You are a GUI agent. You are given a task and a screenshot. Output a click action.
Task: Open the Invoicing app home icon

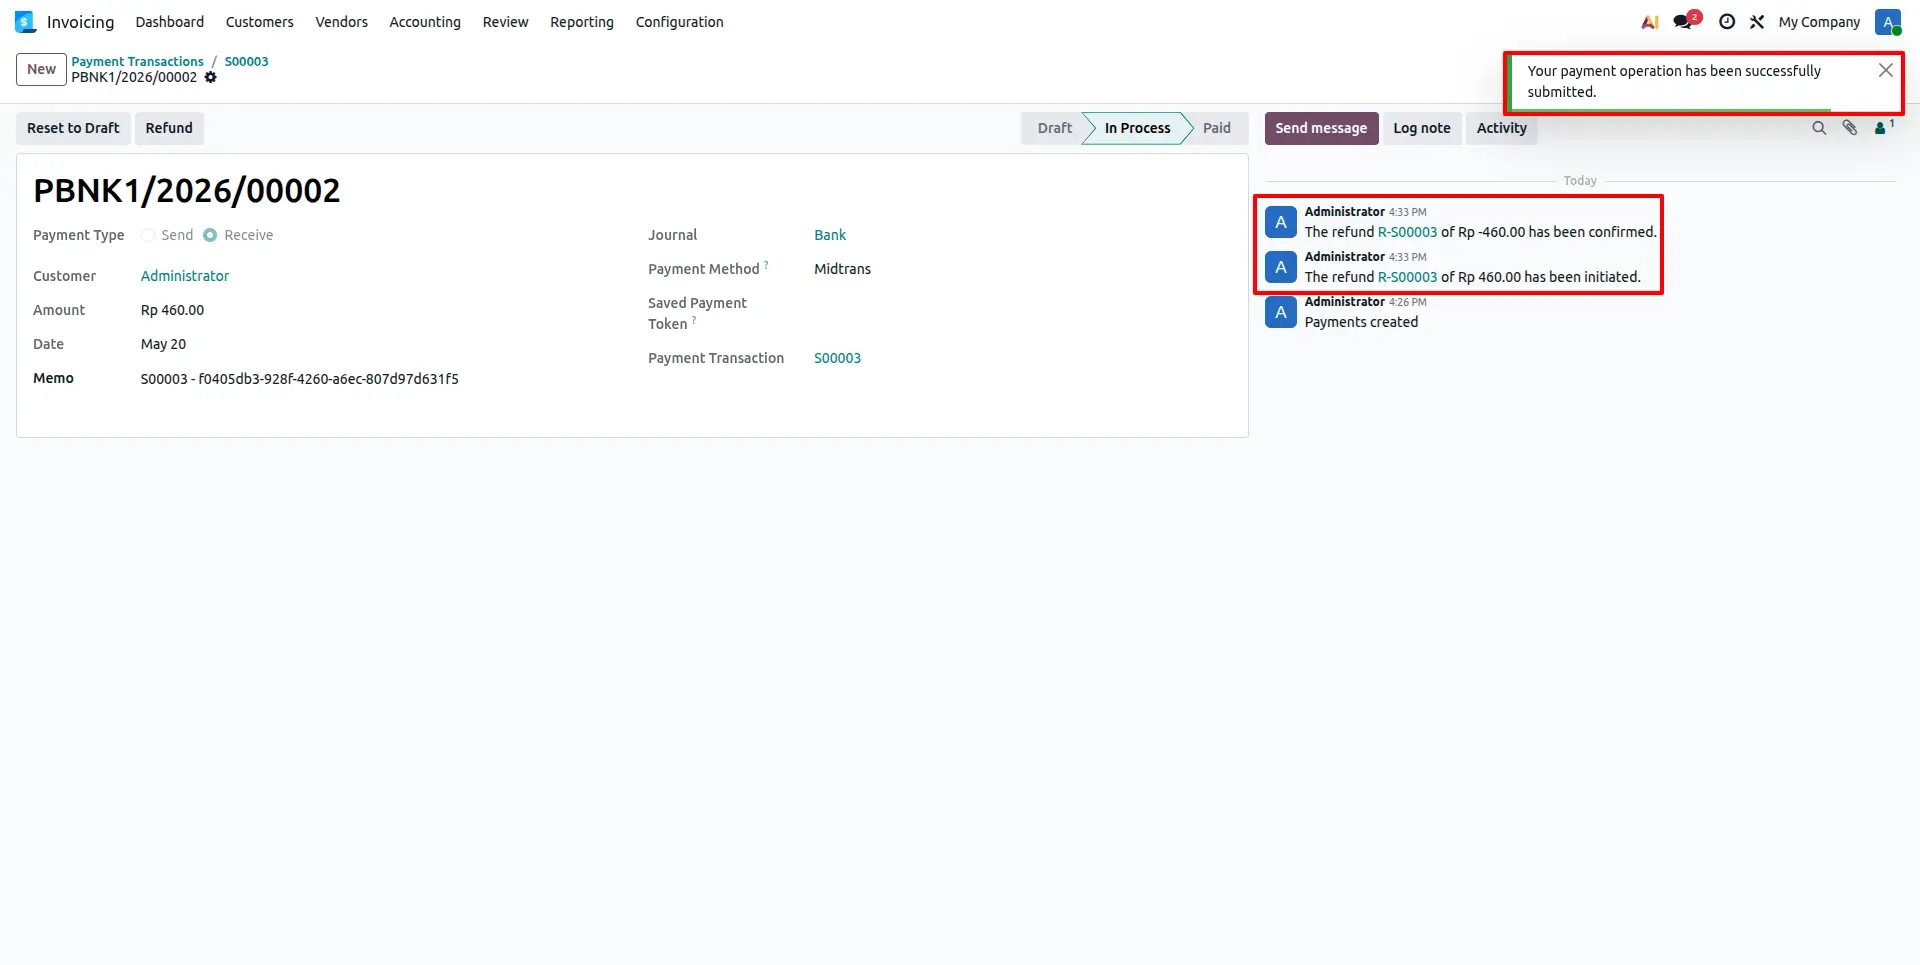25,22
